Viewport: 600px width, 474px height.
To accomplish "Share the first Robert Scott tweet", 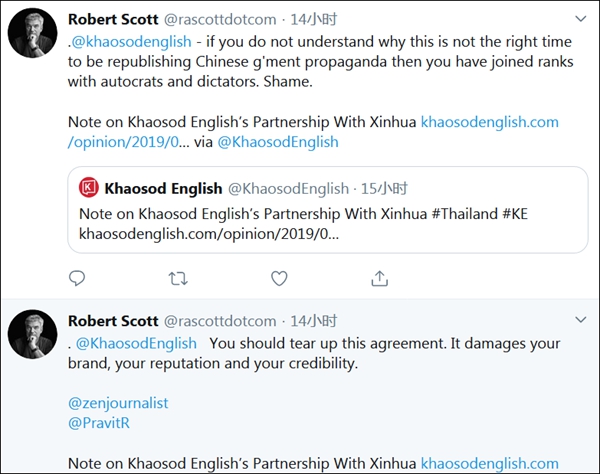I will click(x=380, y=277).
